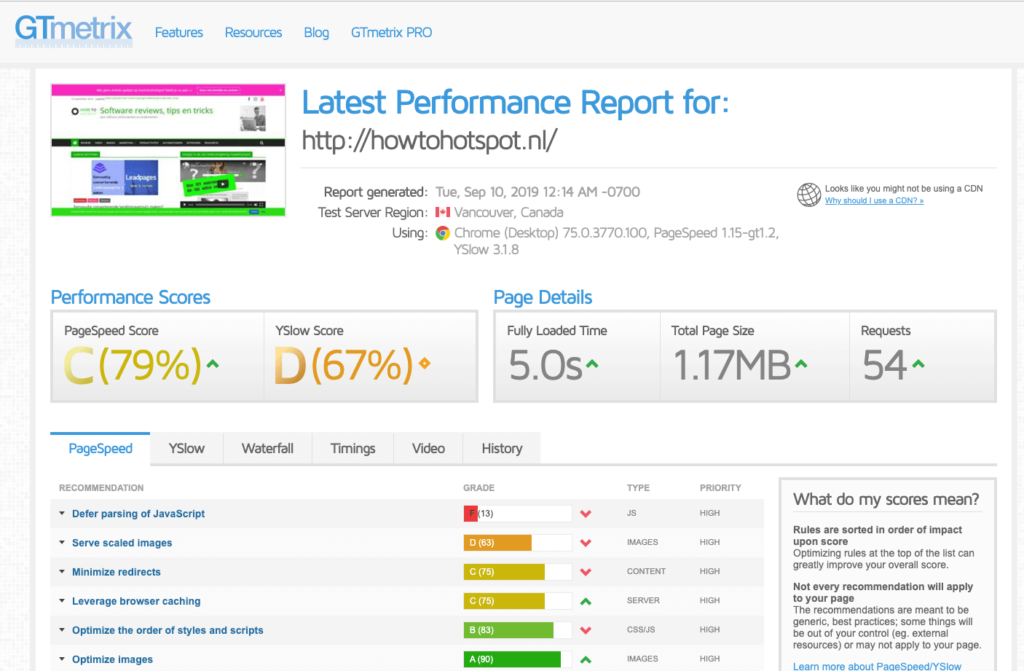Click red down arrow on Defer parsing row
Screen dimensions: 1024x671
point(586,514)
